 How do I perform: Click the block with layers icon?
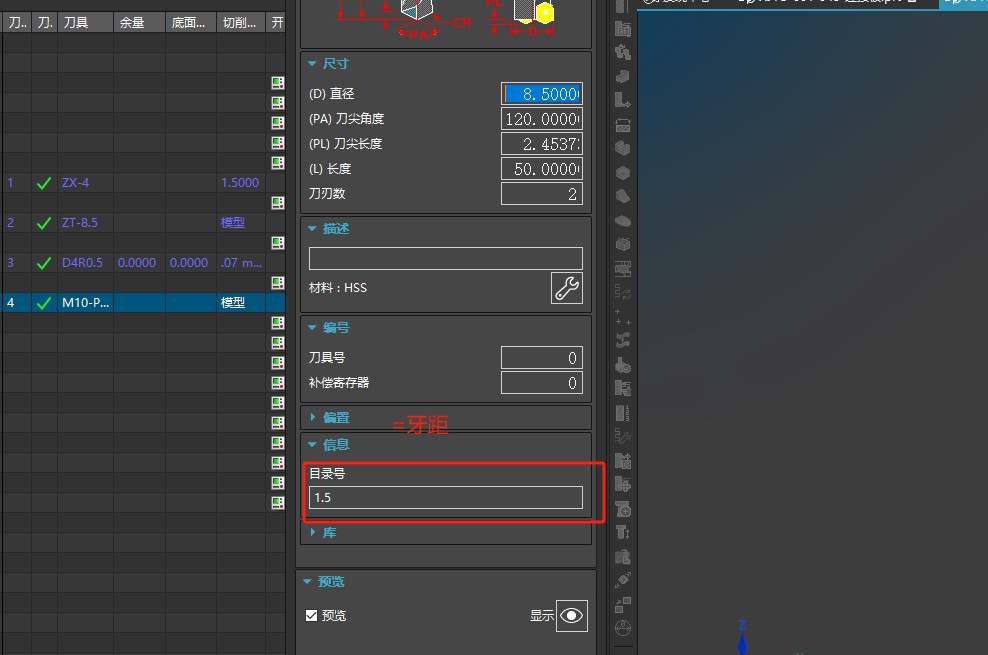pos(623,389)
